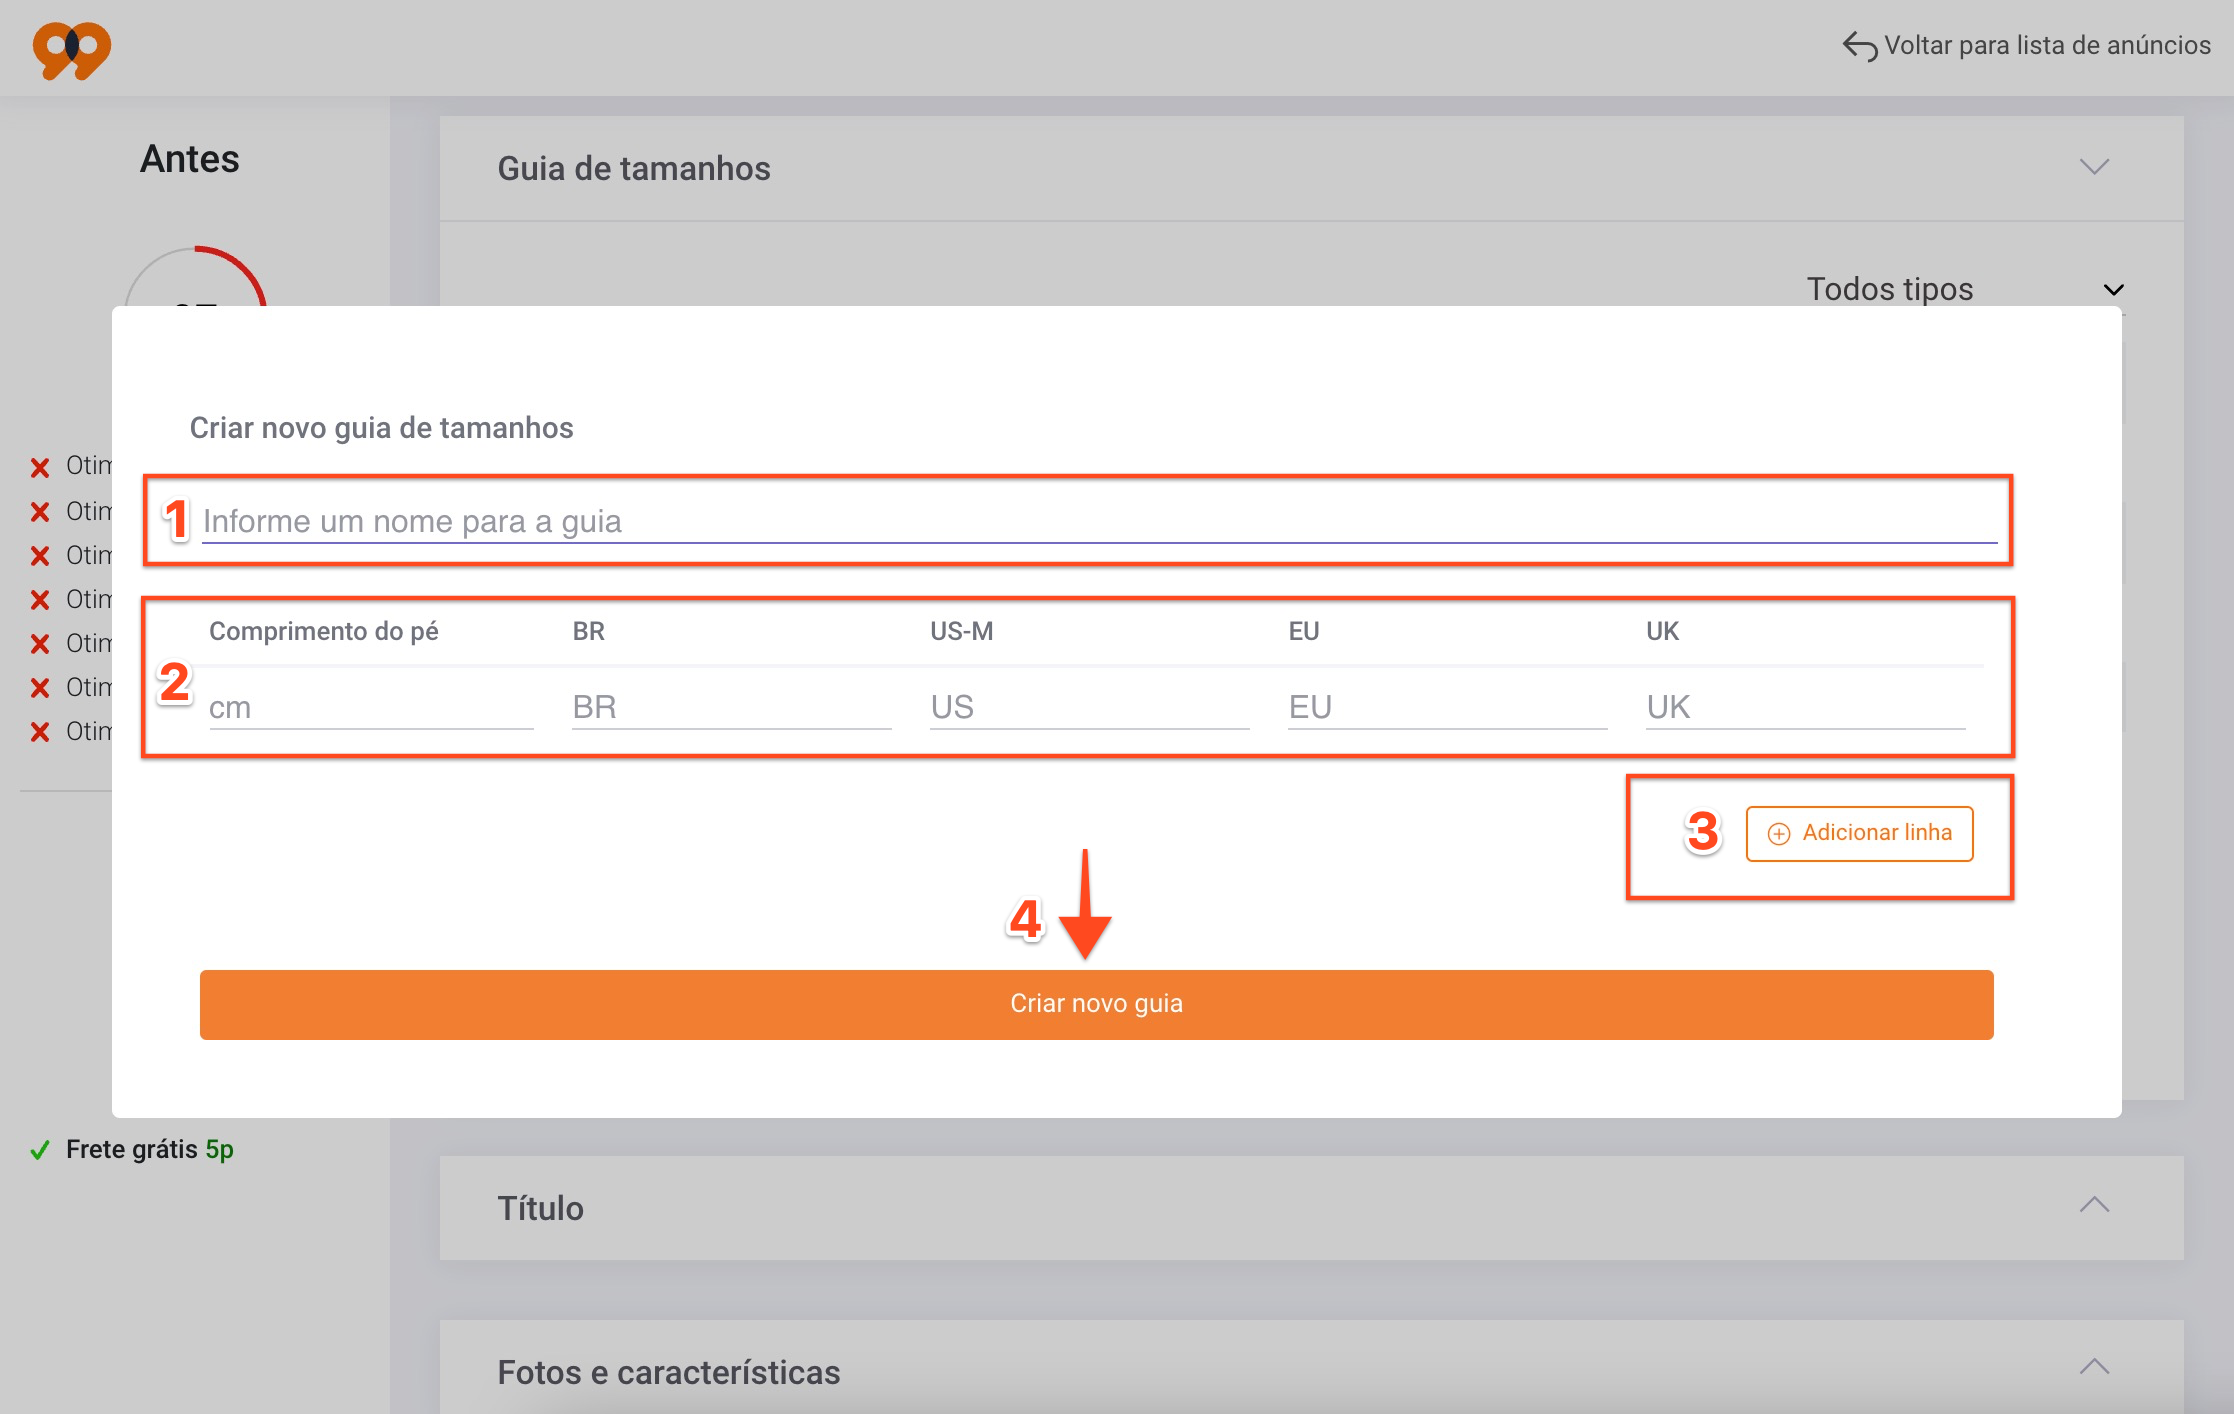Click the circular score gauge under Antes
2234x1414 pixels.
pos(196,280)
